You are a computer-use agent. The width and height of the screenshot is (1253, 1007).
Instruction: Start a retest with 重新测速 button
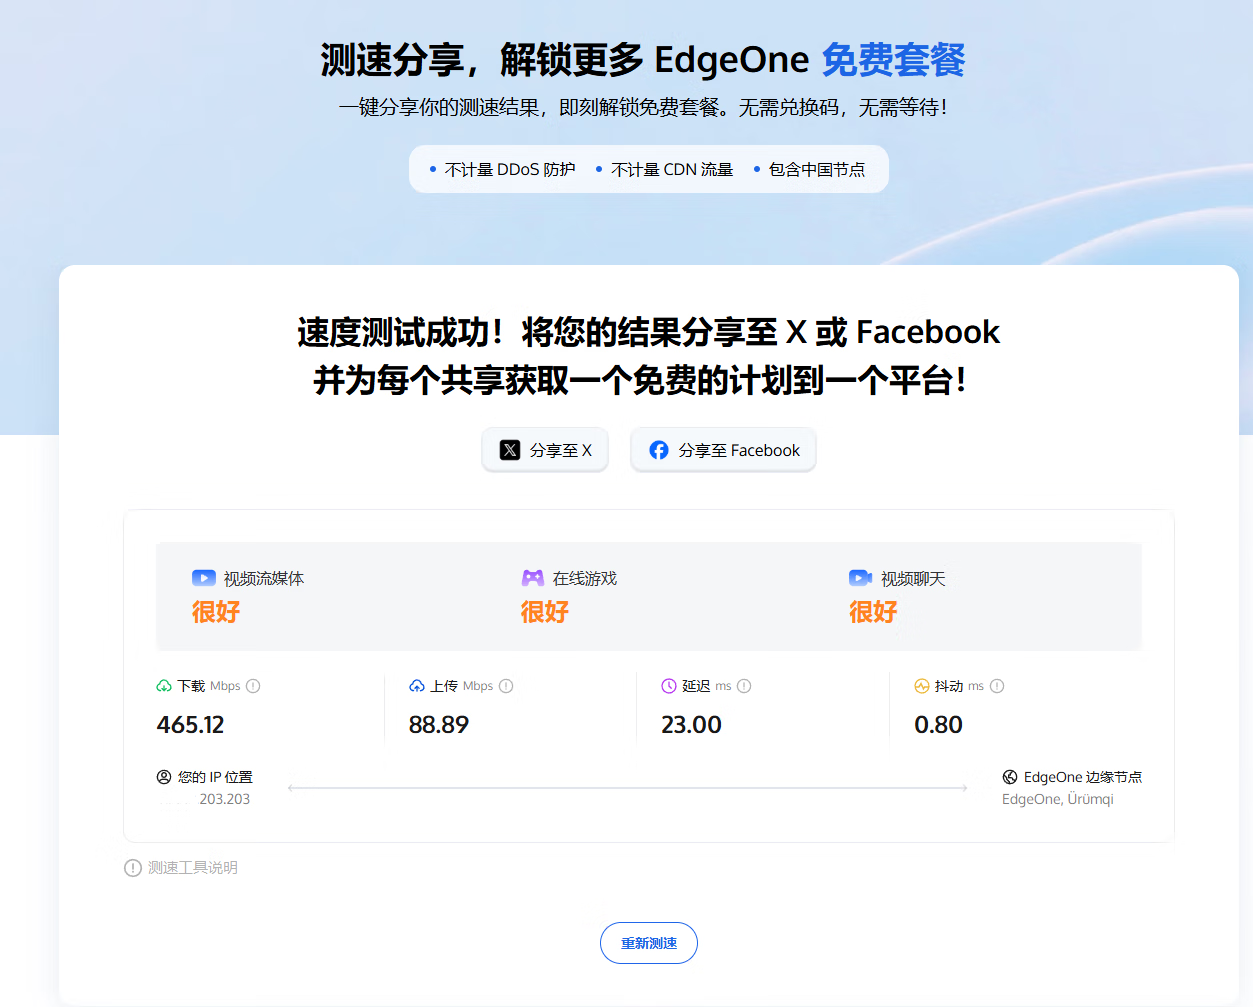[x=649, y=943]
